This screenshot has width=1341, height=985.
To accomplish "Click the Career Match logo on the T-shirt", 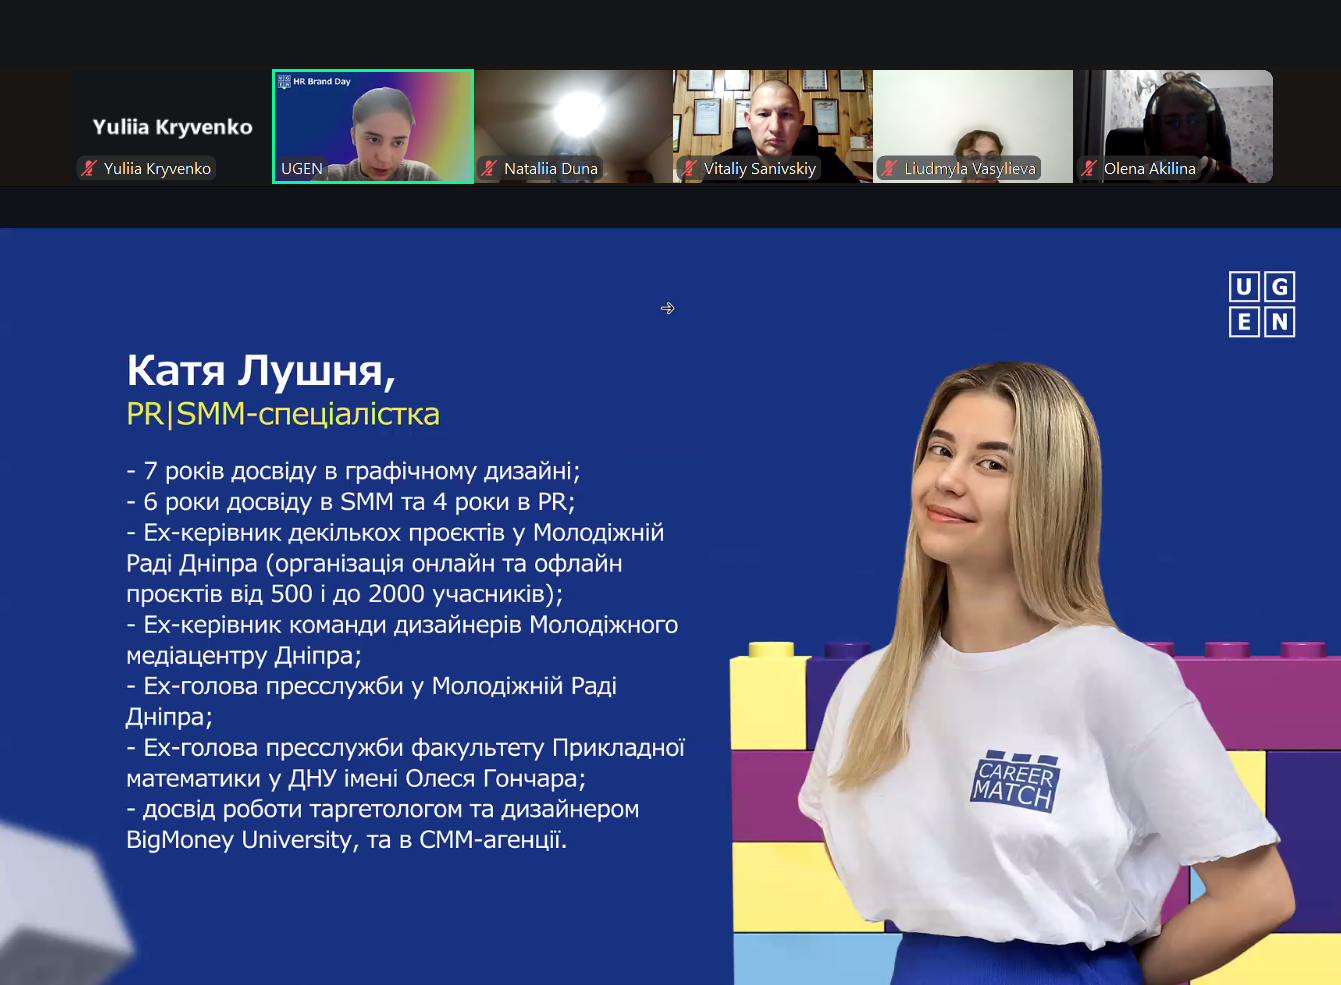I will (1014, 781).
